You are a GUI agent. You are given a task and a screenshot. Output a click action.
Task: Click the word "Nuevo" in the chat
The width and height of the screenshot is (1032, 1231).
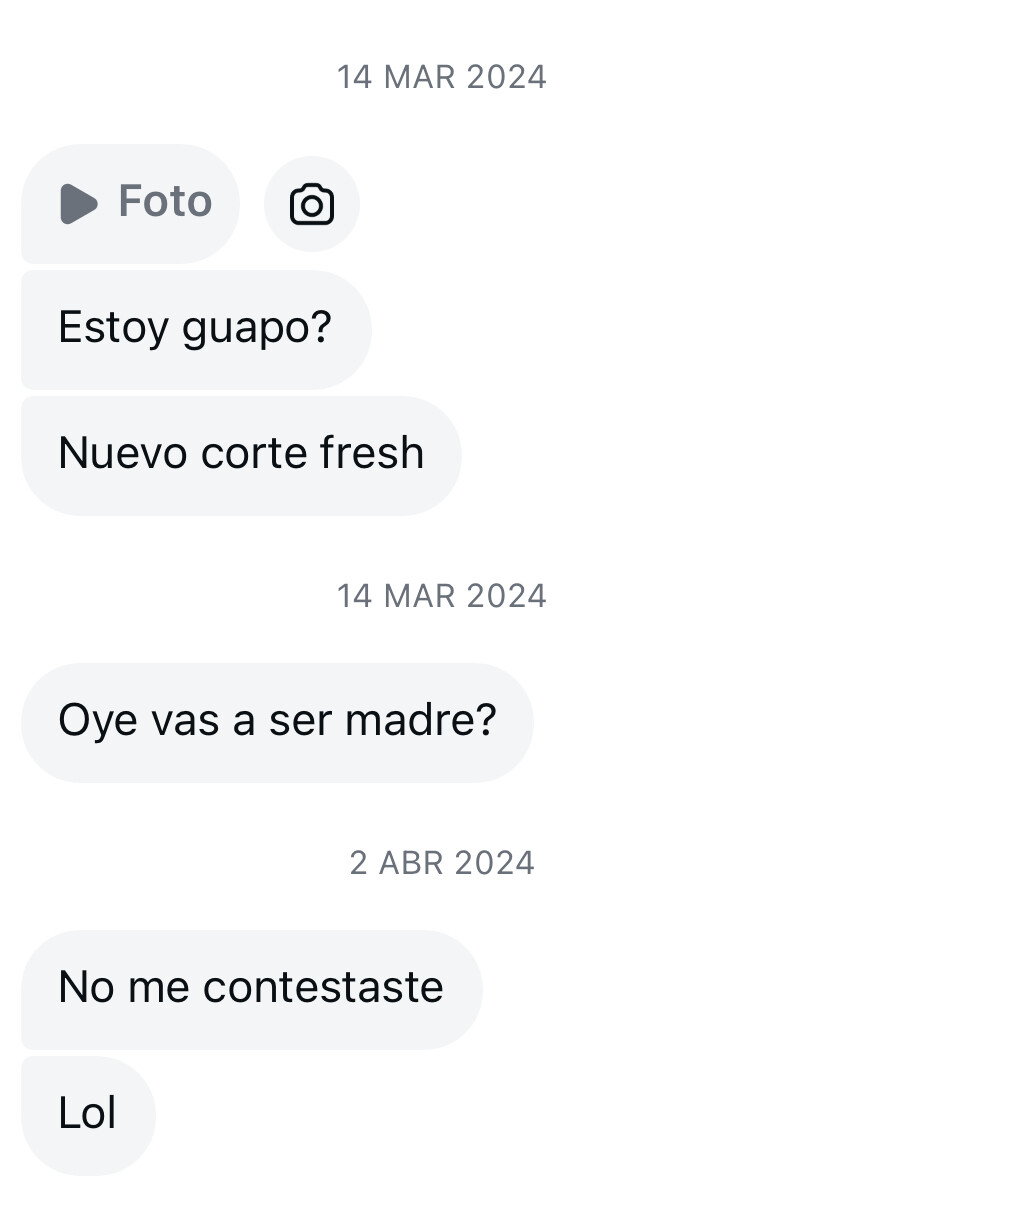(x=122, y=453)
